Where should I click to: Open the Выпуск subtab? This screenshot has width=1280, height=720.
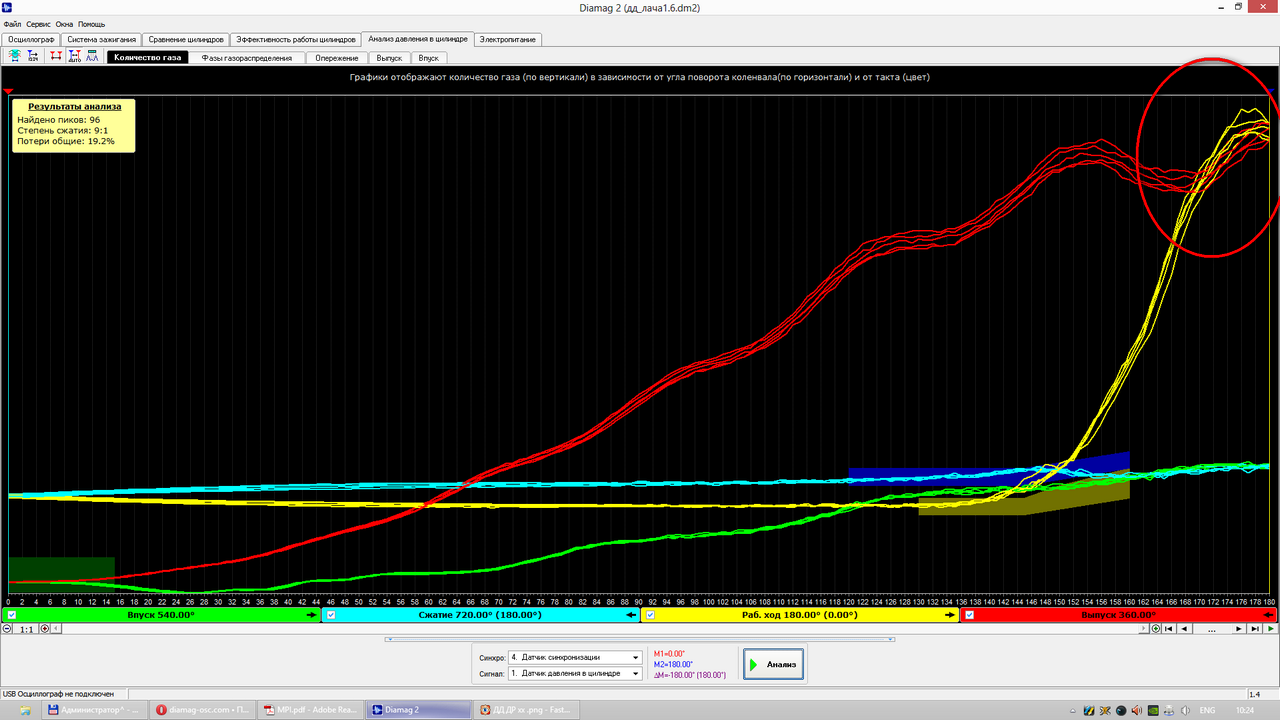[389, 57]
